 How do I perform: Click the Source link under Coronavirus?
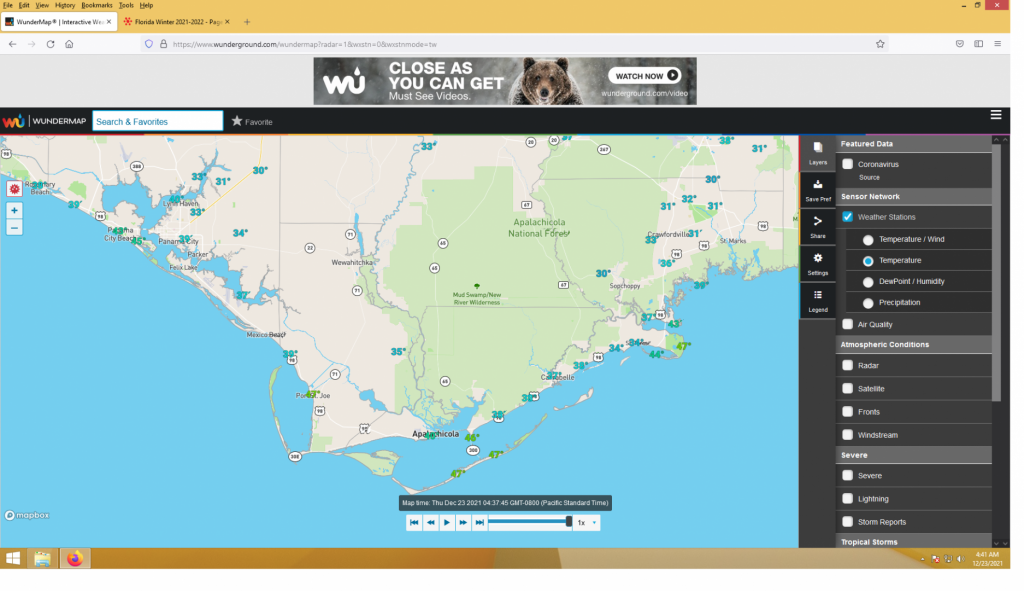[x=869, y=177]
